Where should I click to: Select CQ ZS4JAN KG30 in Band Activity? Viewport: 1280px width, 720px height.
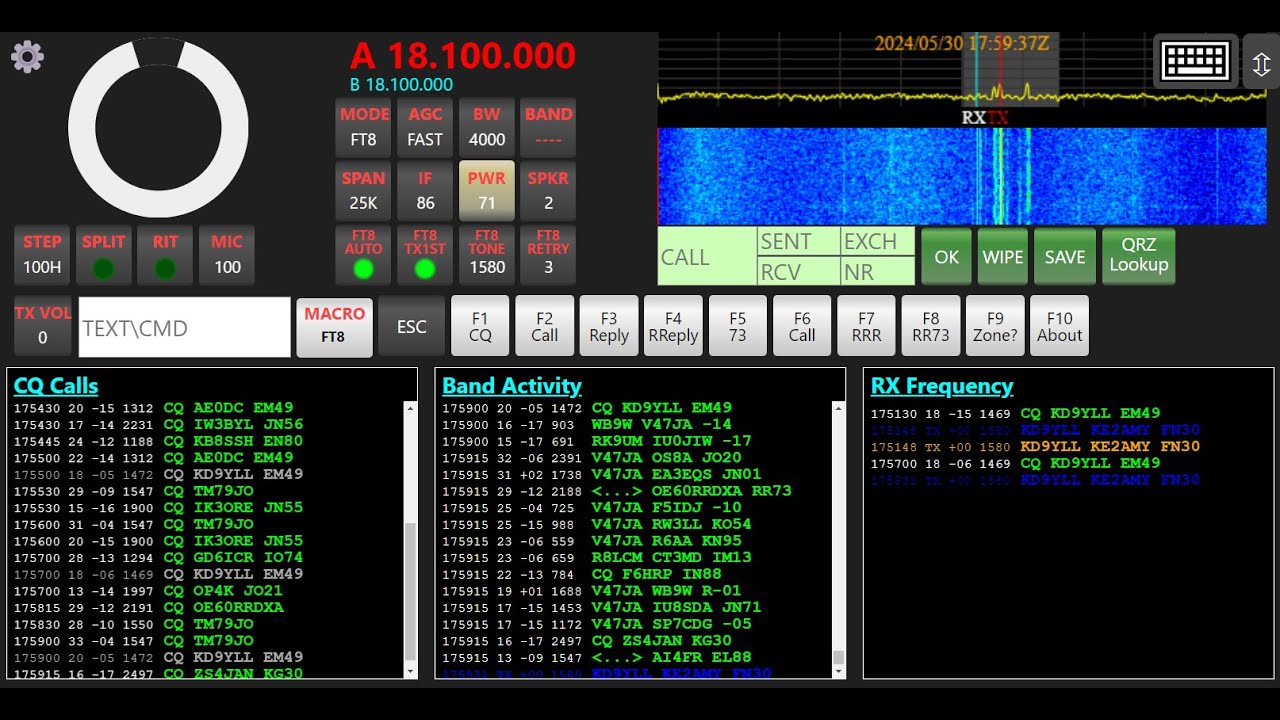tap(661, 640)
